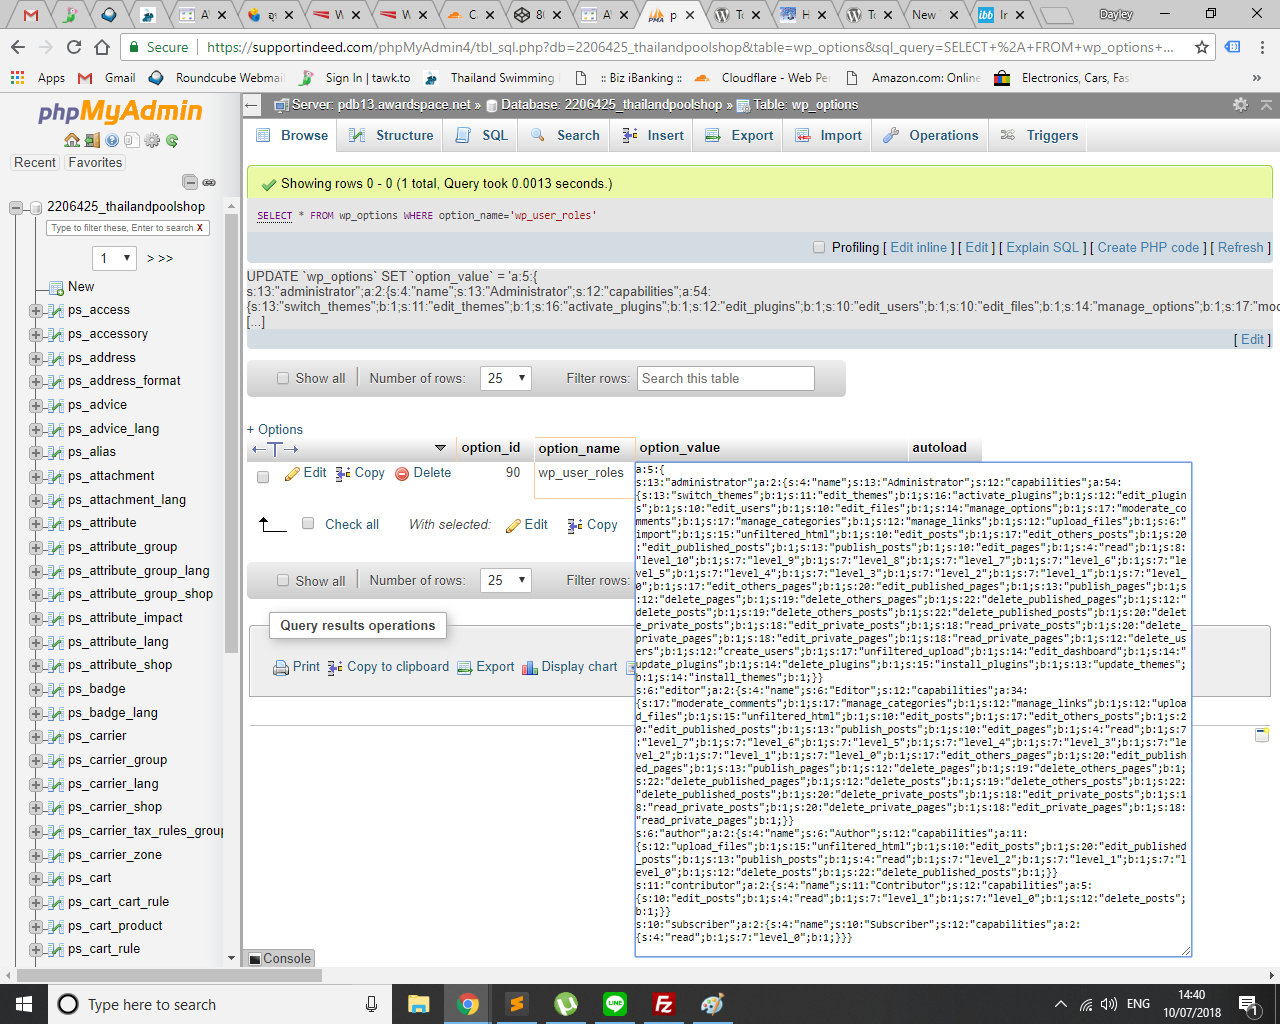Open the column options triangle dropdown
The height and width of the screenshot is (1024, 1280).
tap(440, 448)
